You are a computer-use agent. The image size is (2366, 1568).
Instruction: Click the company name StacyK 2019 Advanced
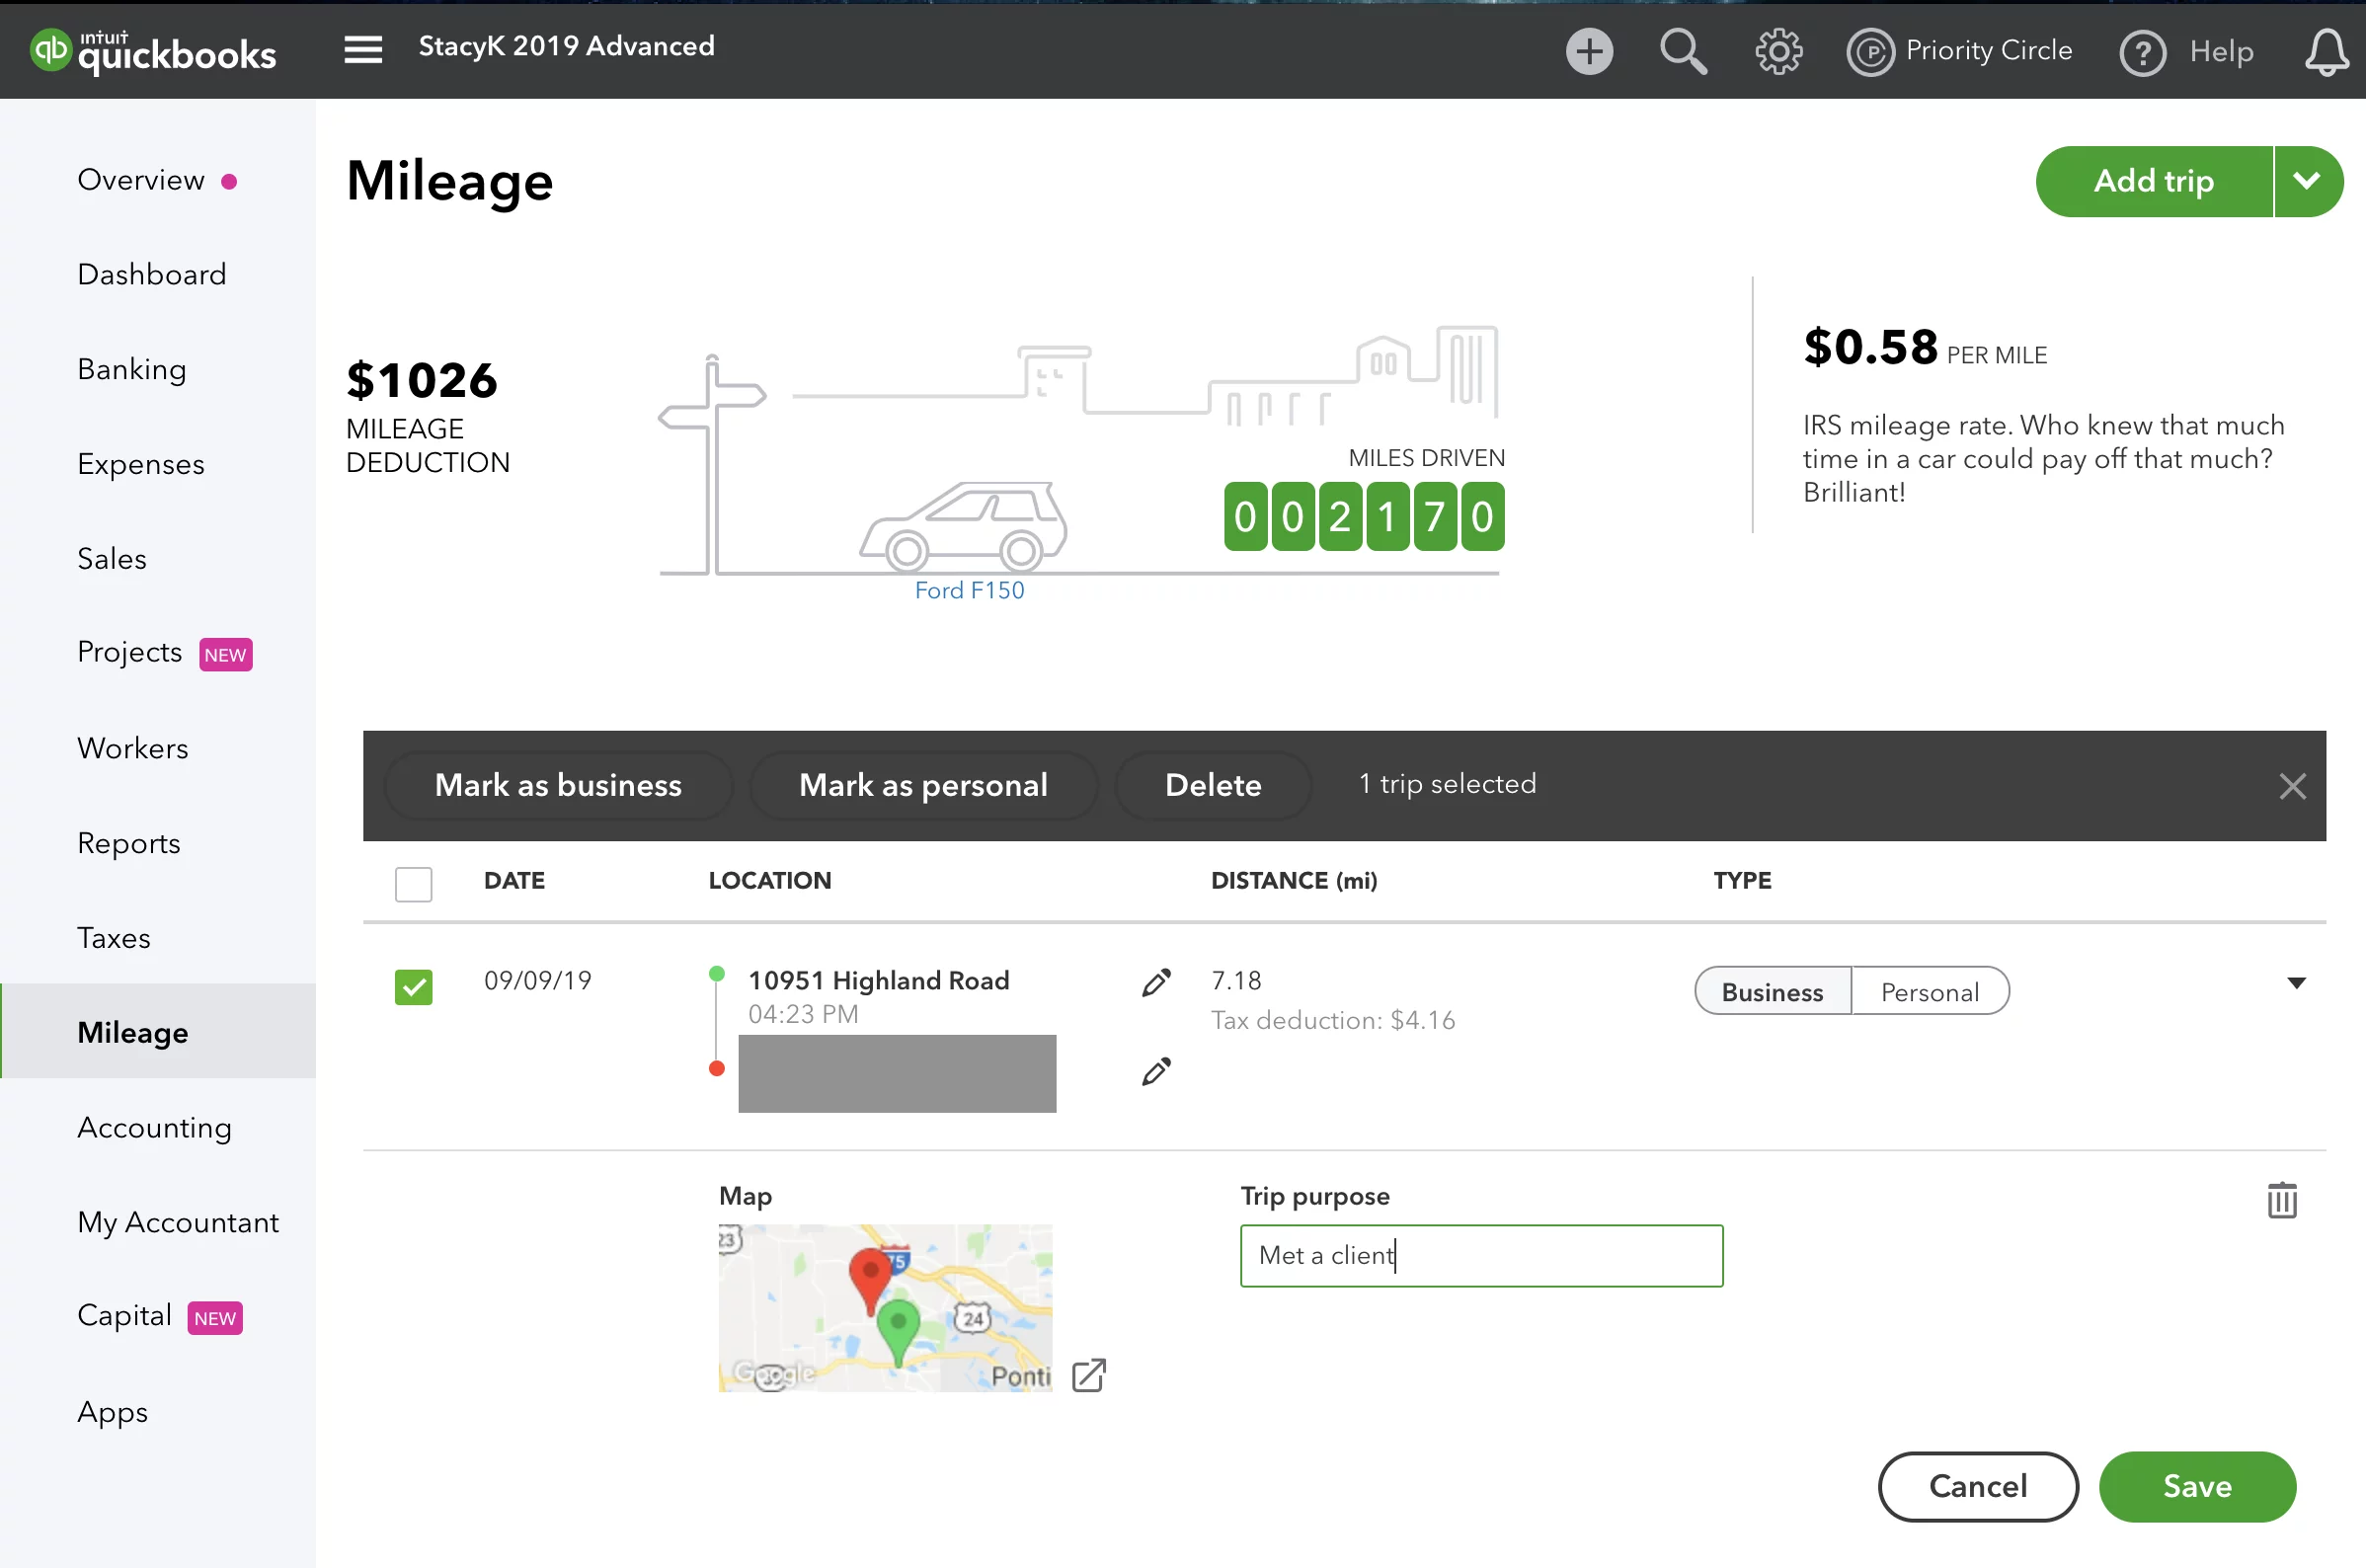pos(566,46)
